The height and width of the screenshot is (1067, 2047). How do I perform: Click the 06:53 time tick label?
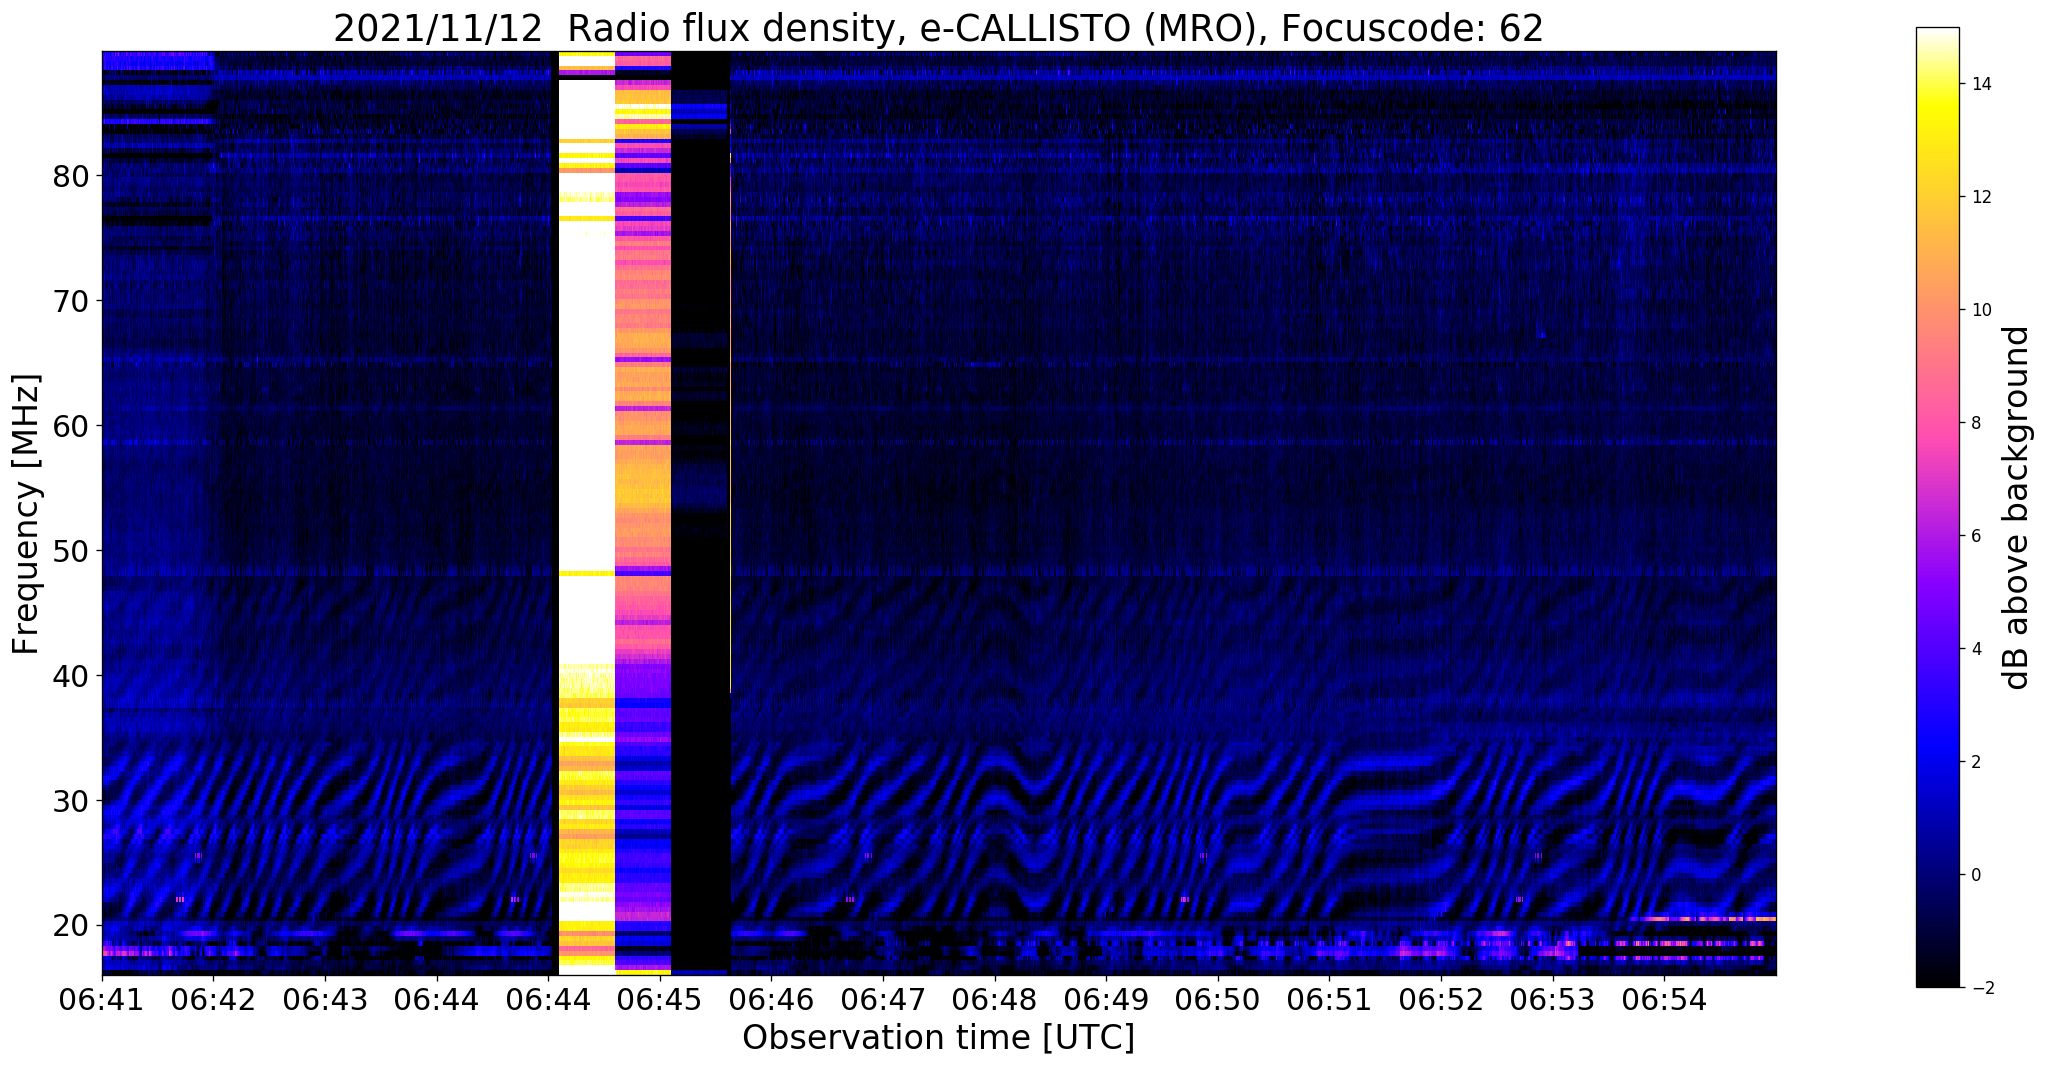pyautogui.click(x=1553, y=999)
